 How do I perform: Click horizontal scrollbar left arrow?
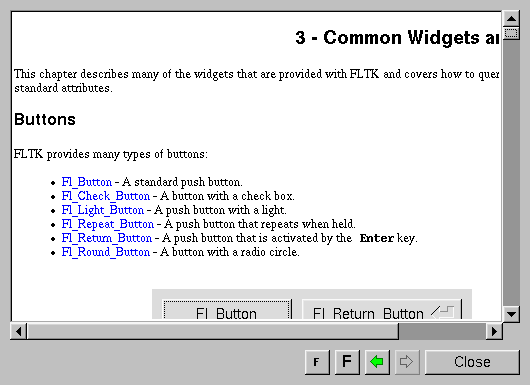click(x=19, y=331)
